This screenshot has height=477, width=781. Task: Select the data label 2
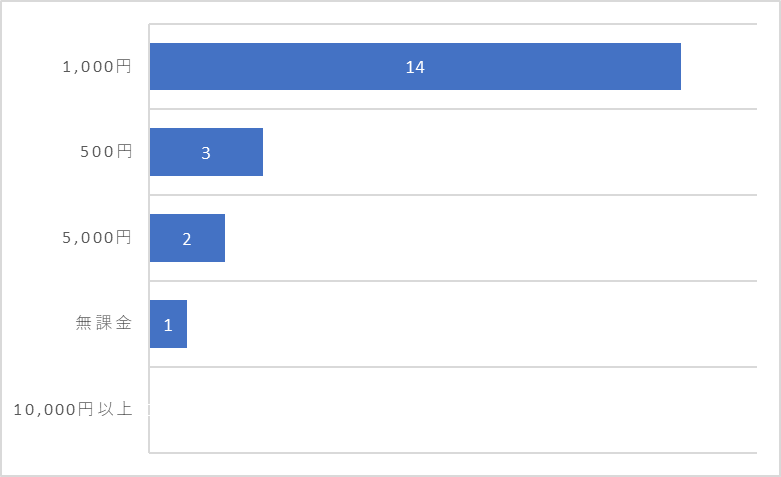tap(187, 239)
